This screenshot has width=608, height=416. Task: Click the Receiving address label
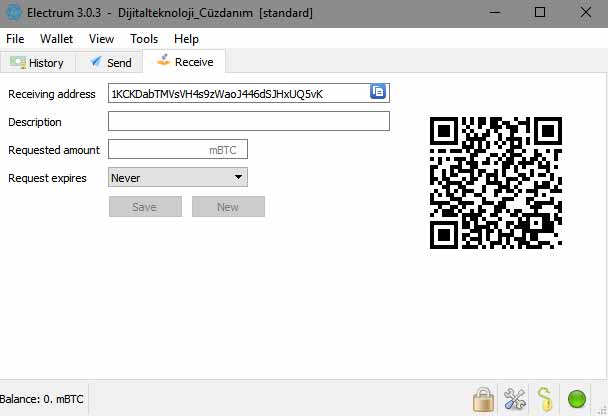pos(52,94)
